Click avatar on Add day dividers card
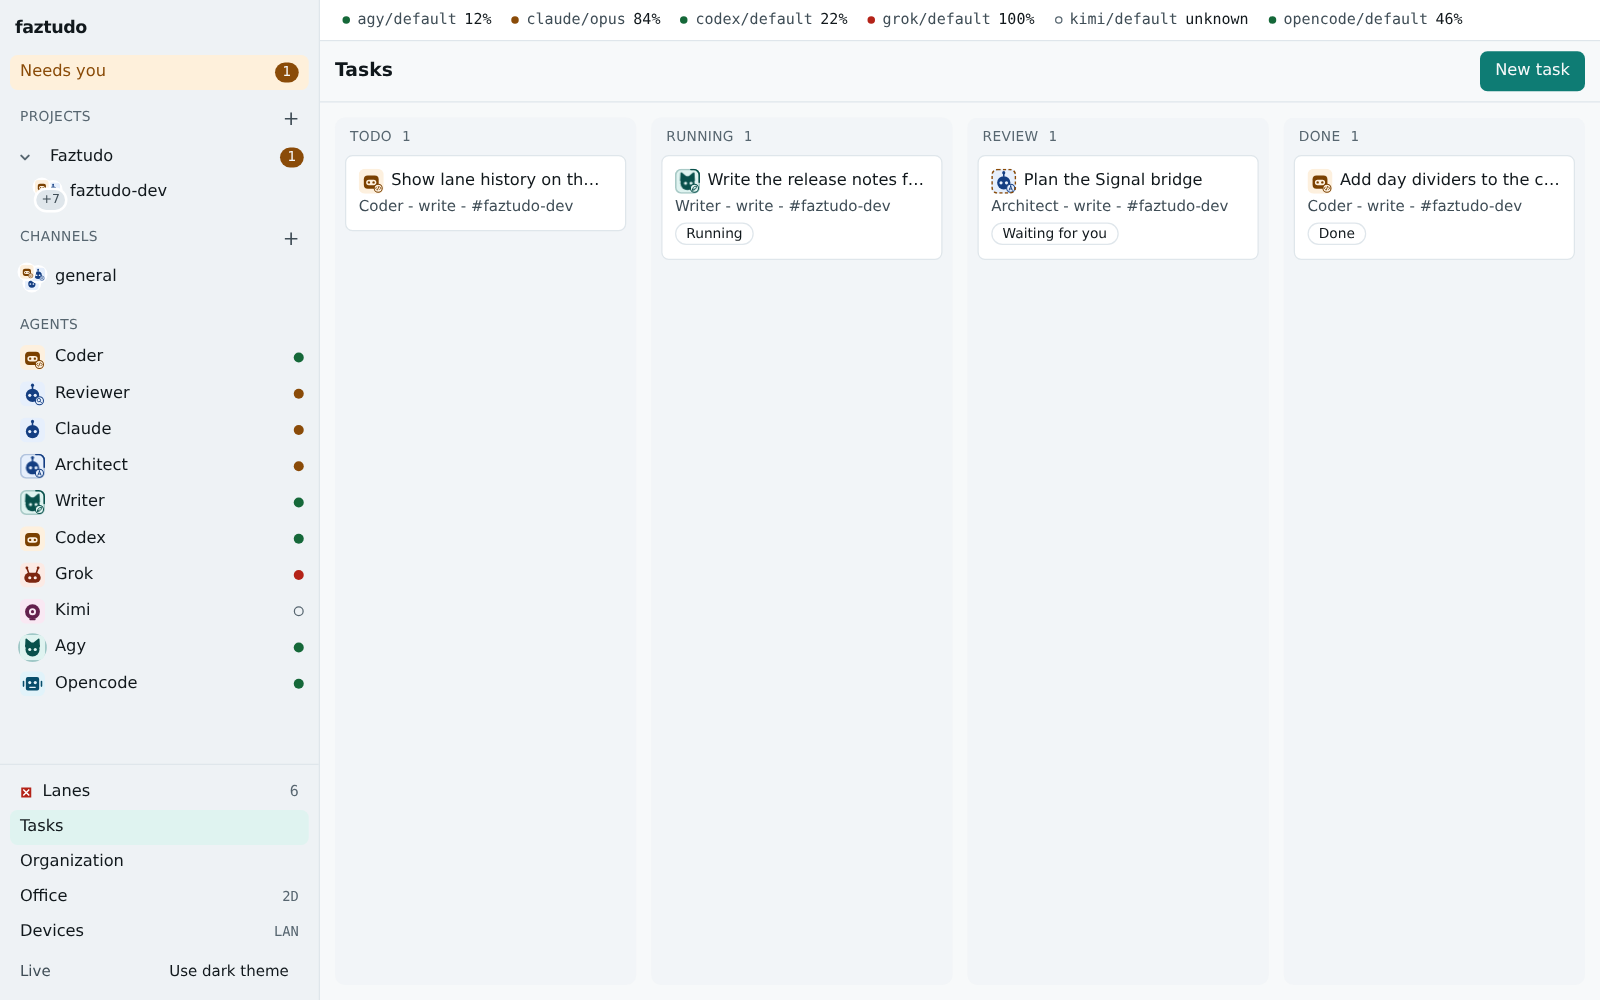Image resolution: width=1600 pixels, height=1000 pixels. [1320, 181]
